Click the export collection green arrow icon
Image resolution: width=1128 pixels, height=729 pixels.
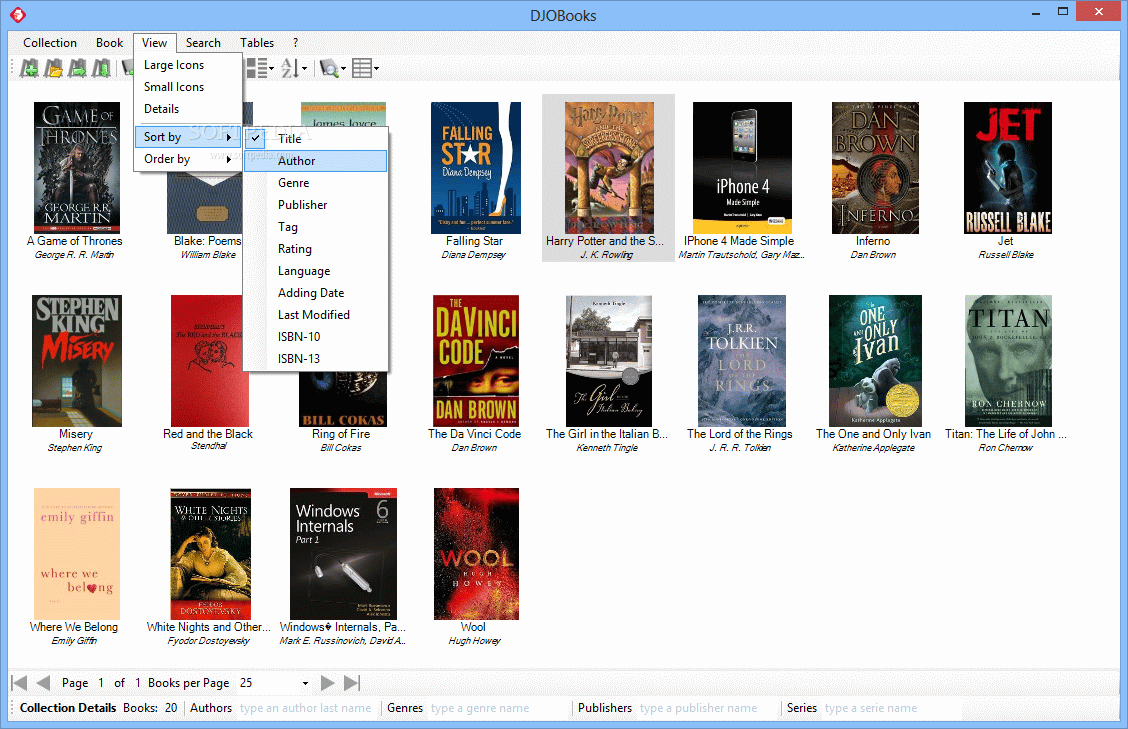click(77, 68)
